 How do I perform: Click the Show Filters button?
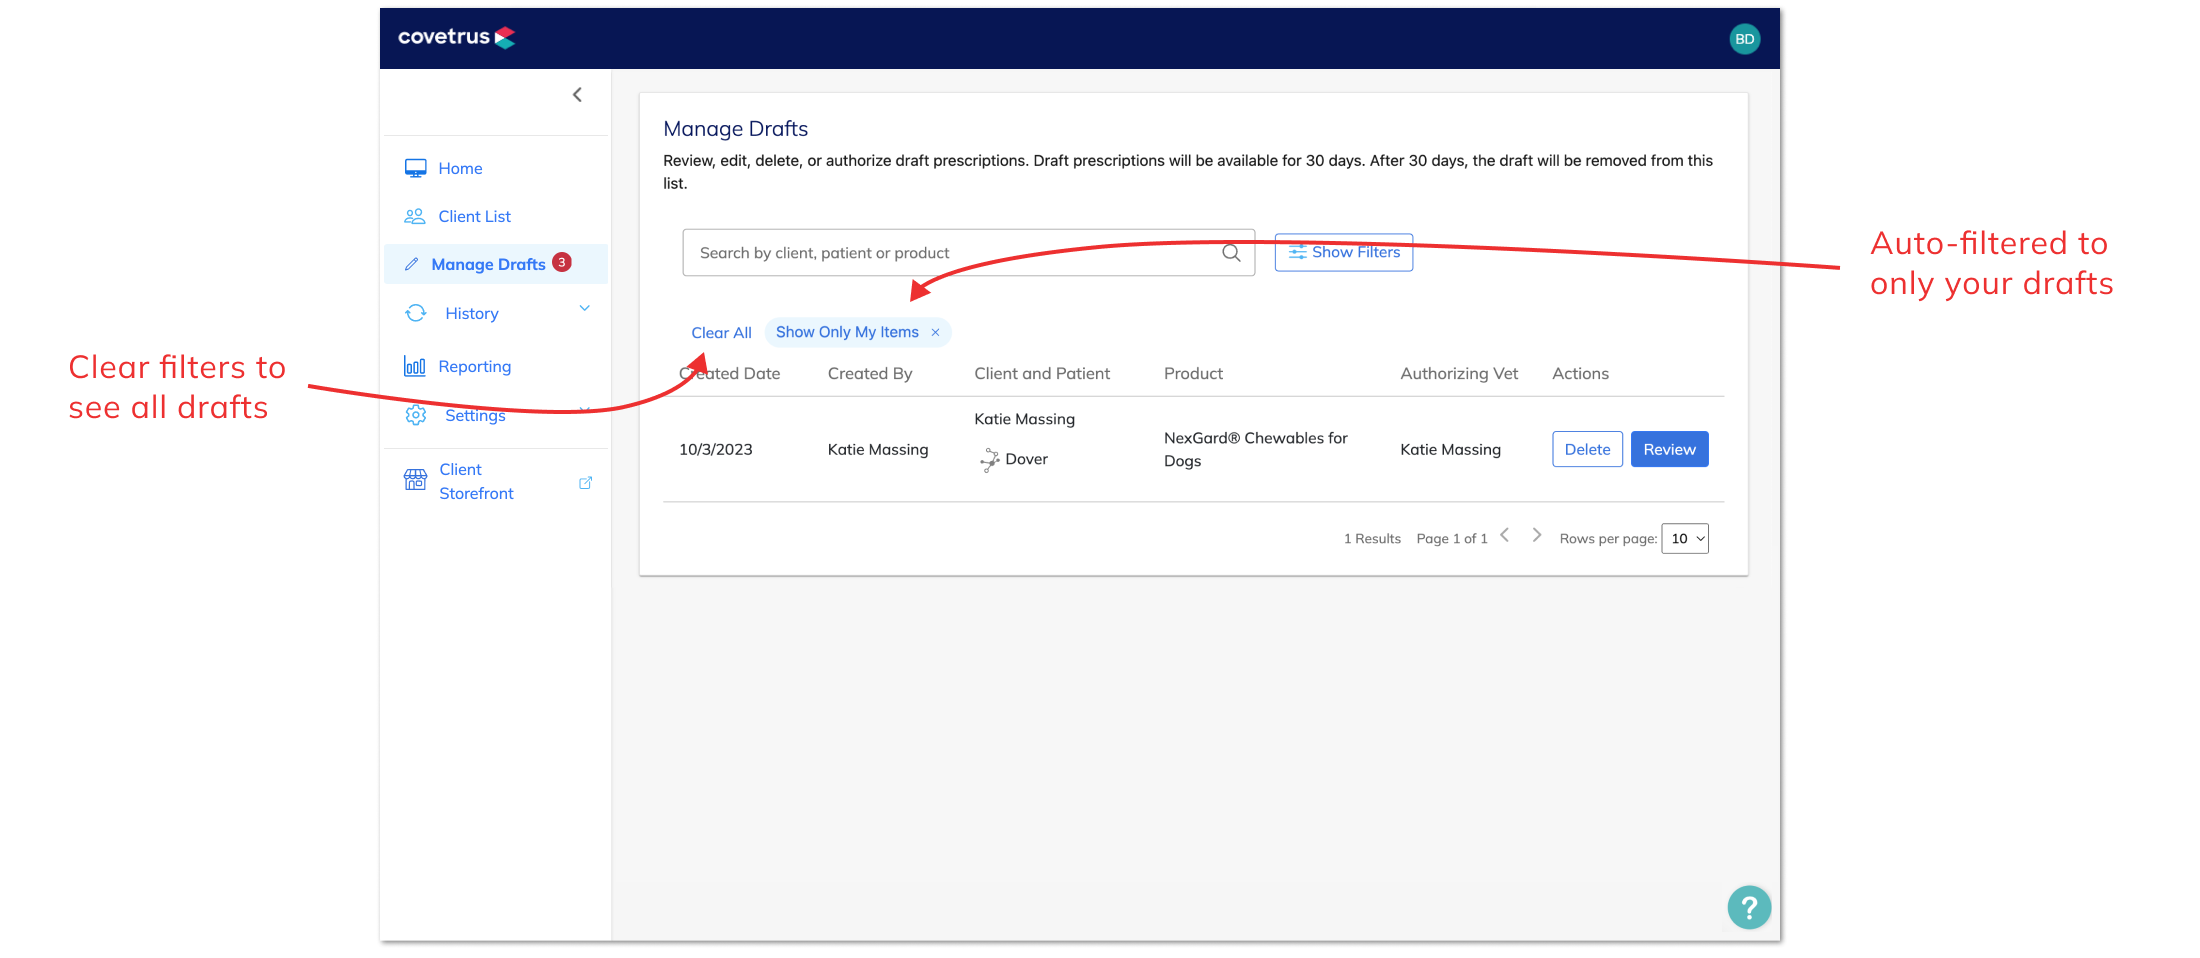click(x=1343, y=252)
